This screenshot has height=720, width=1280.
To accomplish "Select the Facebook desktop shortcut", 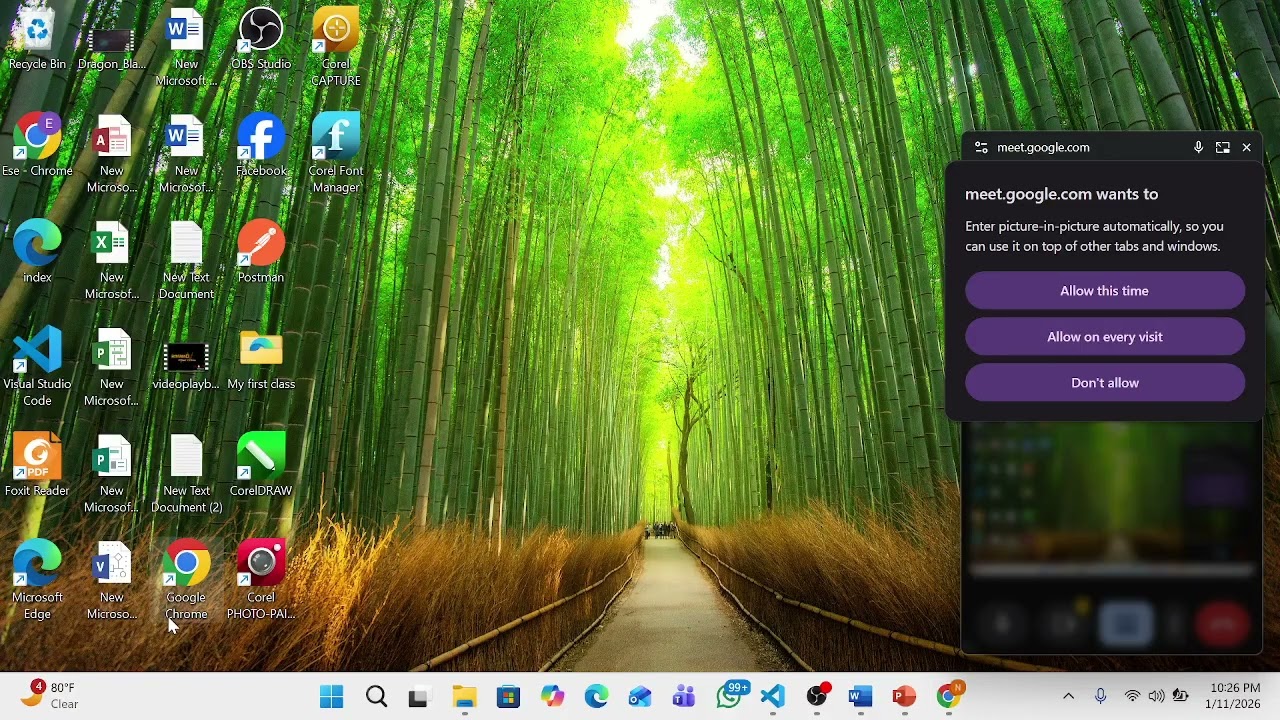I will (261, 146).
